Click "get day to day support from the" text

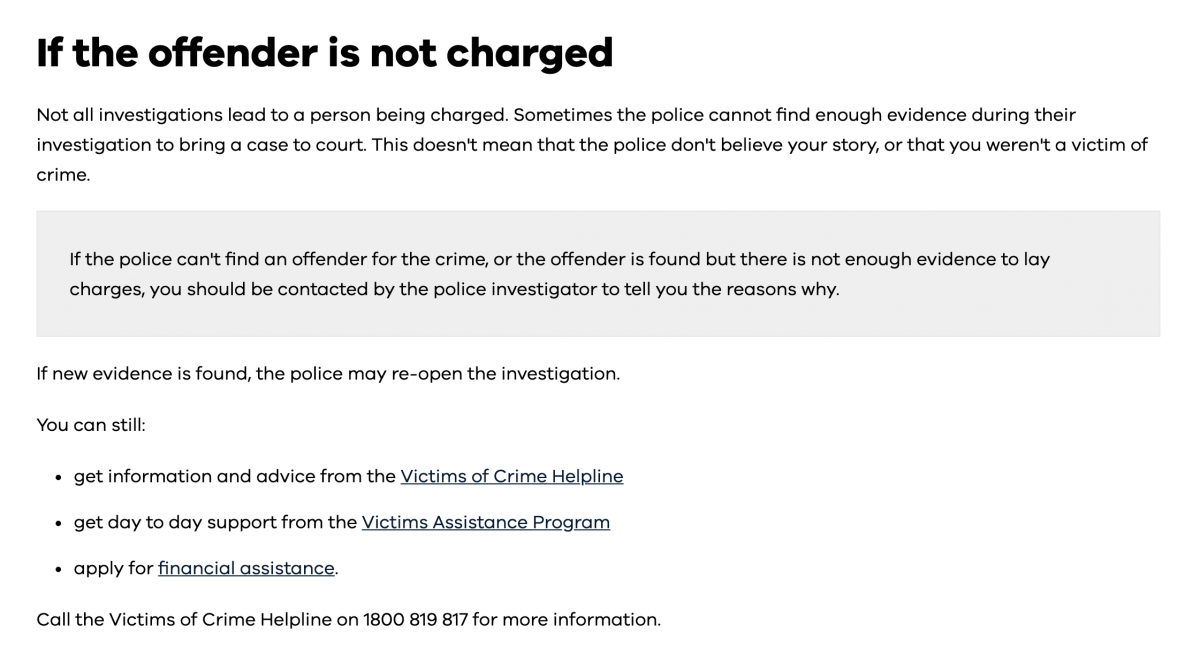coord(215,522)
